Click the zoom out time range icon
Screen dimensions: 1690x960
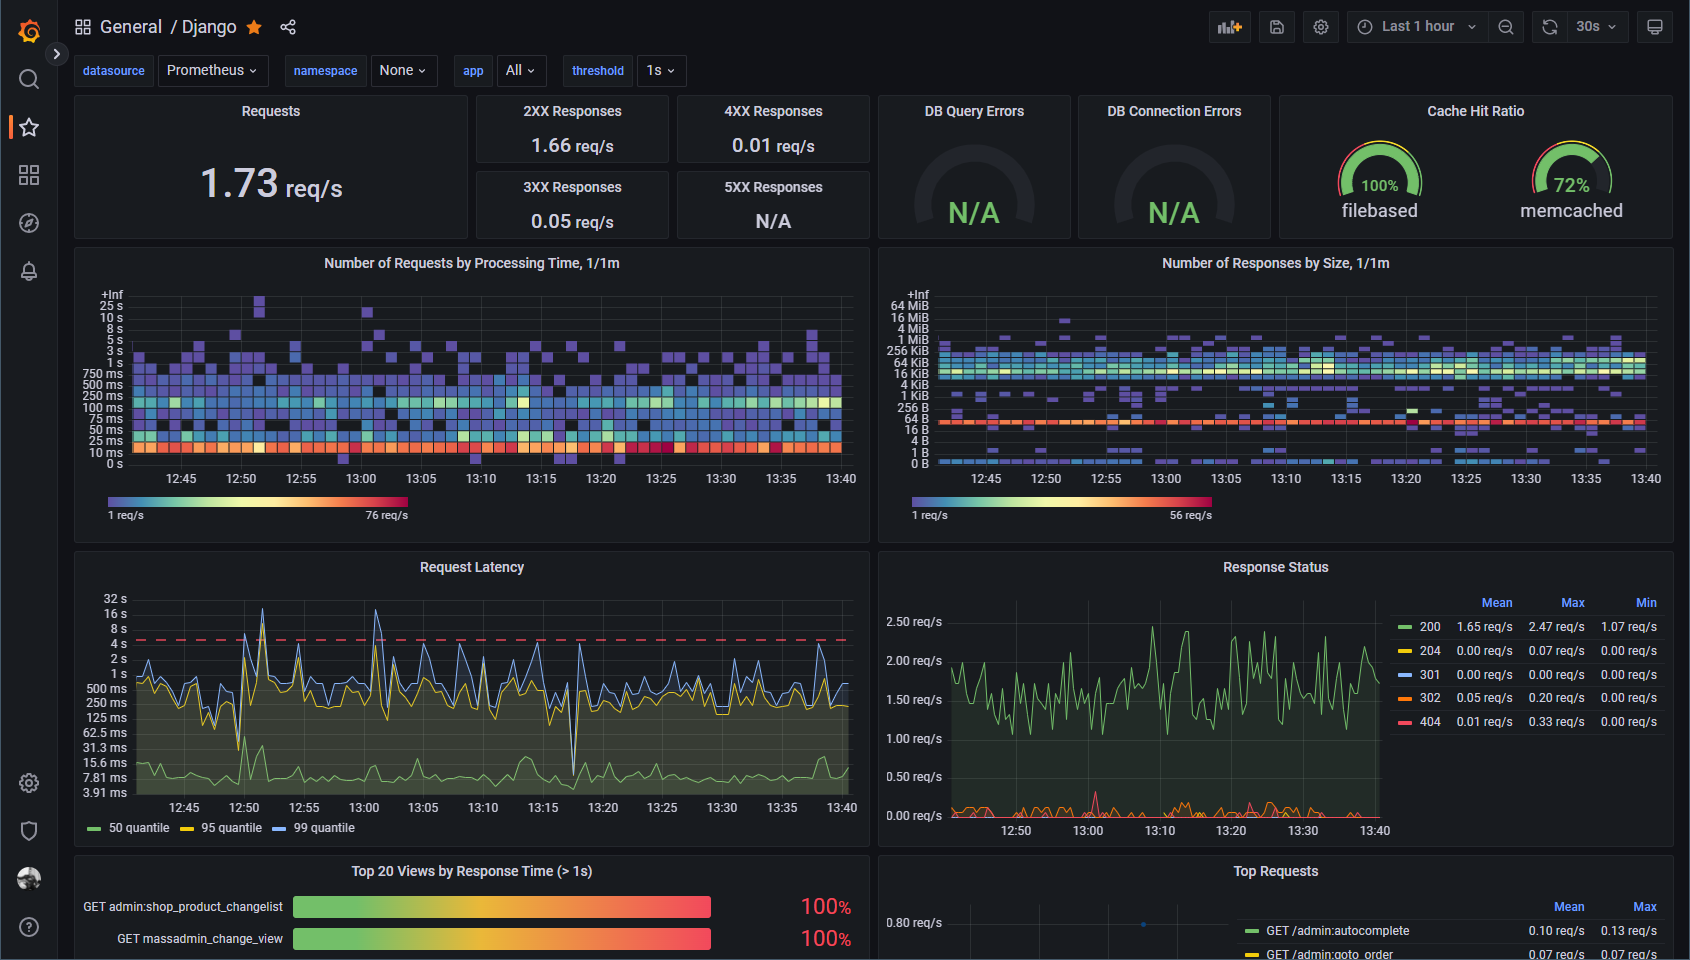coord(1506,27)
